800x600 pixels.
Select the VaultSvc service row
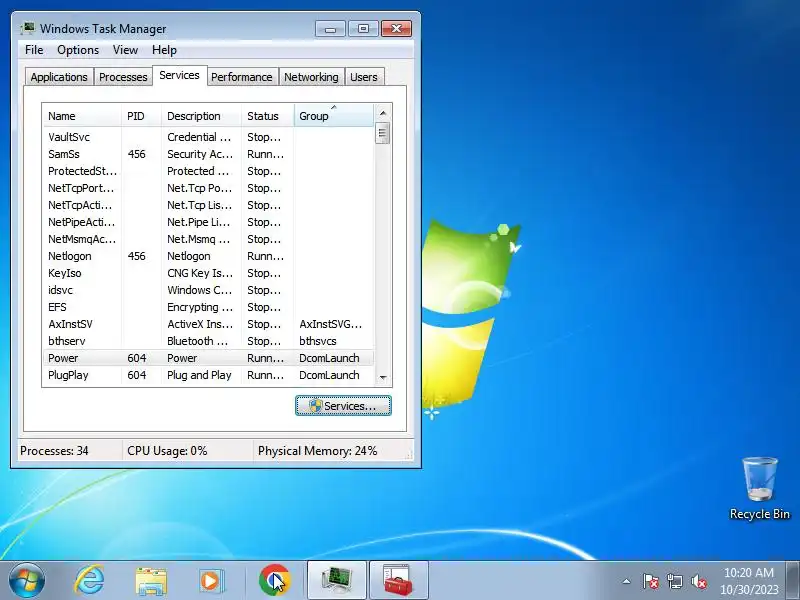coord(208,137)
